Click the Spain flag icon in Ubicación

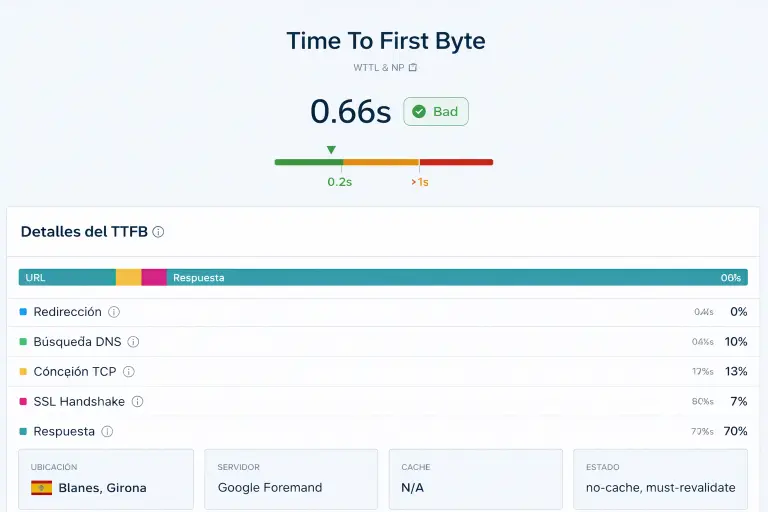(x=41, y=488)
